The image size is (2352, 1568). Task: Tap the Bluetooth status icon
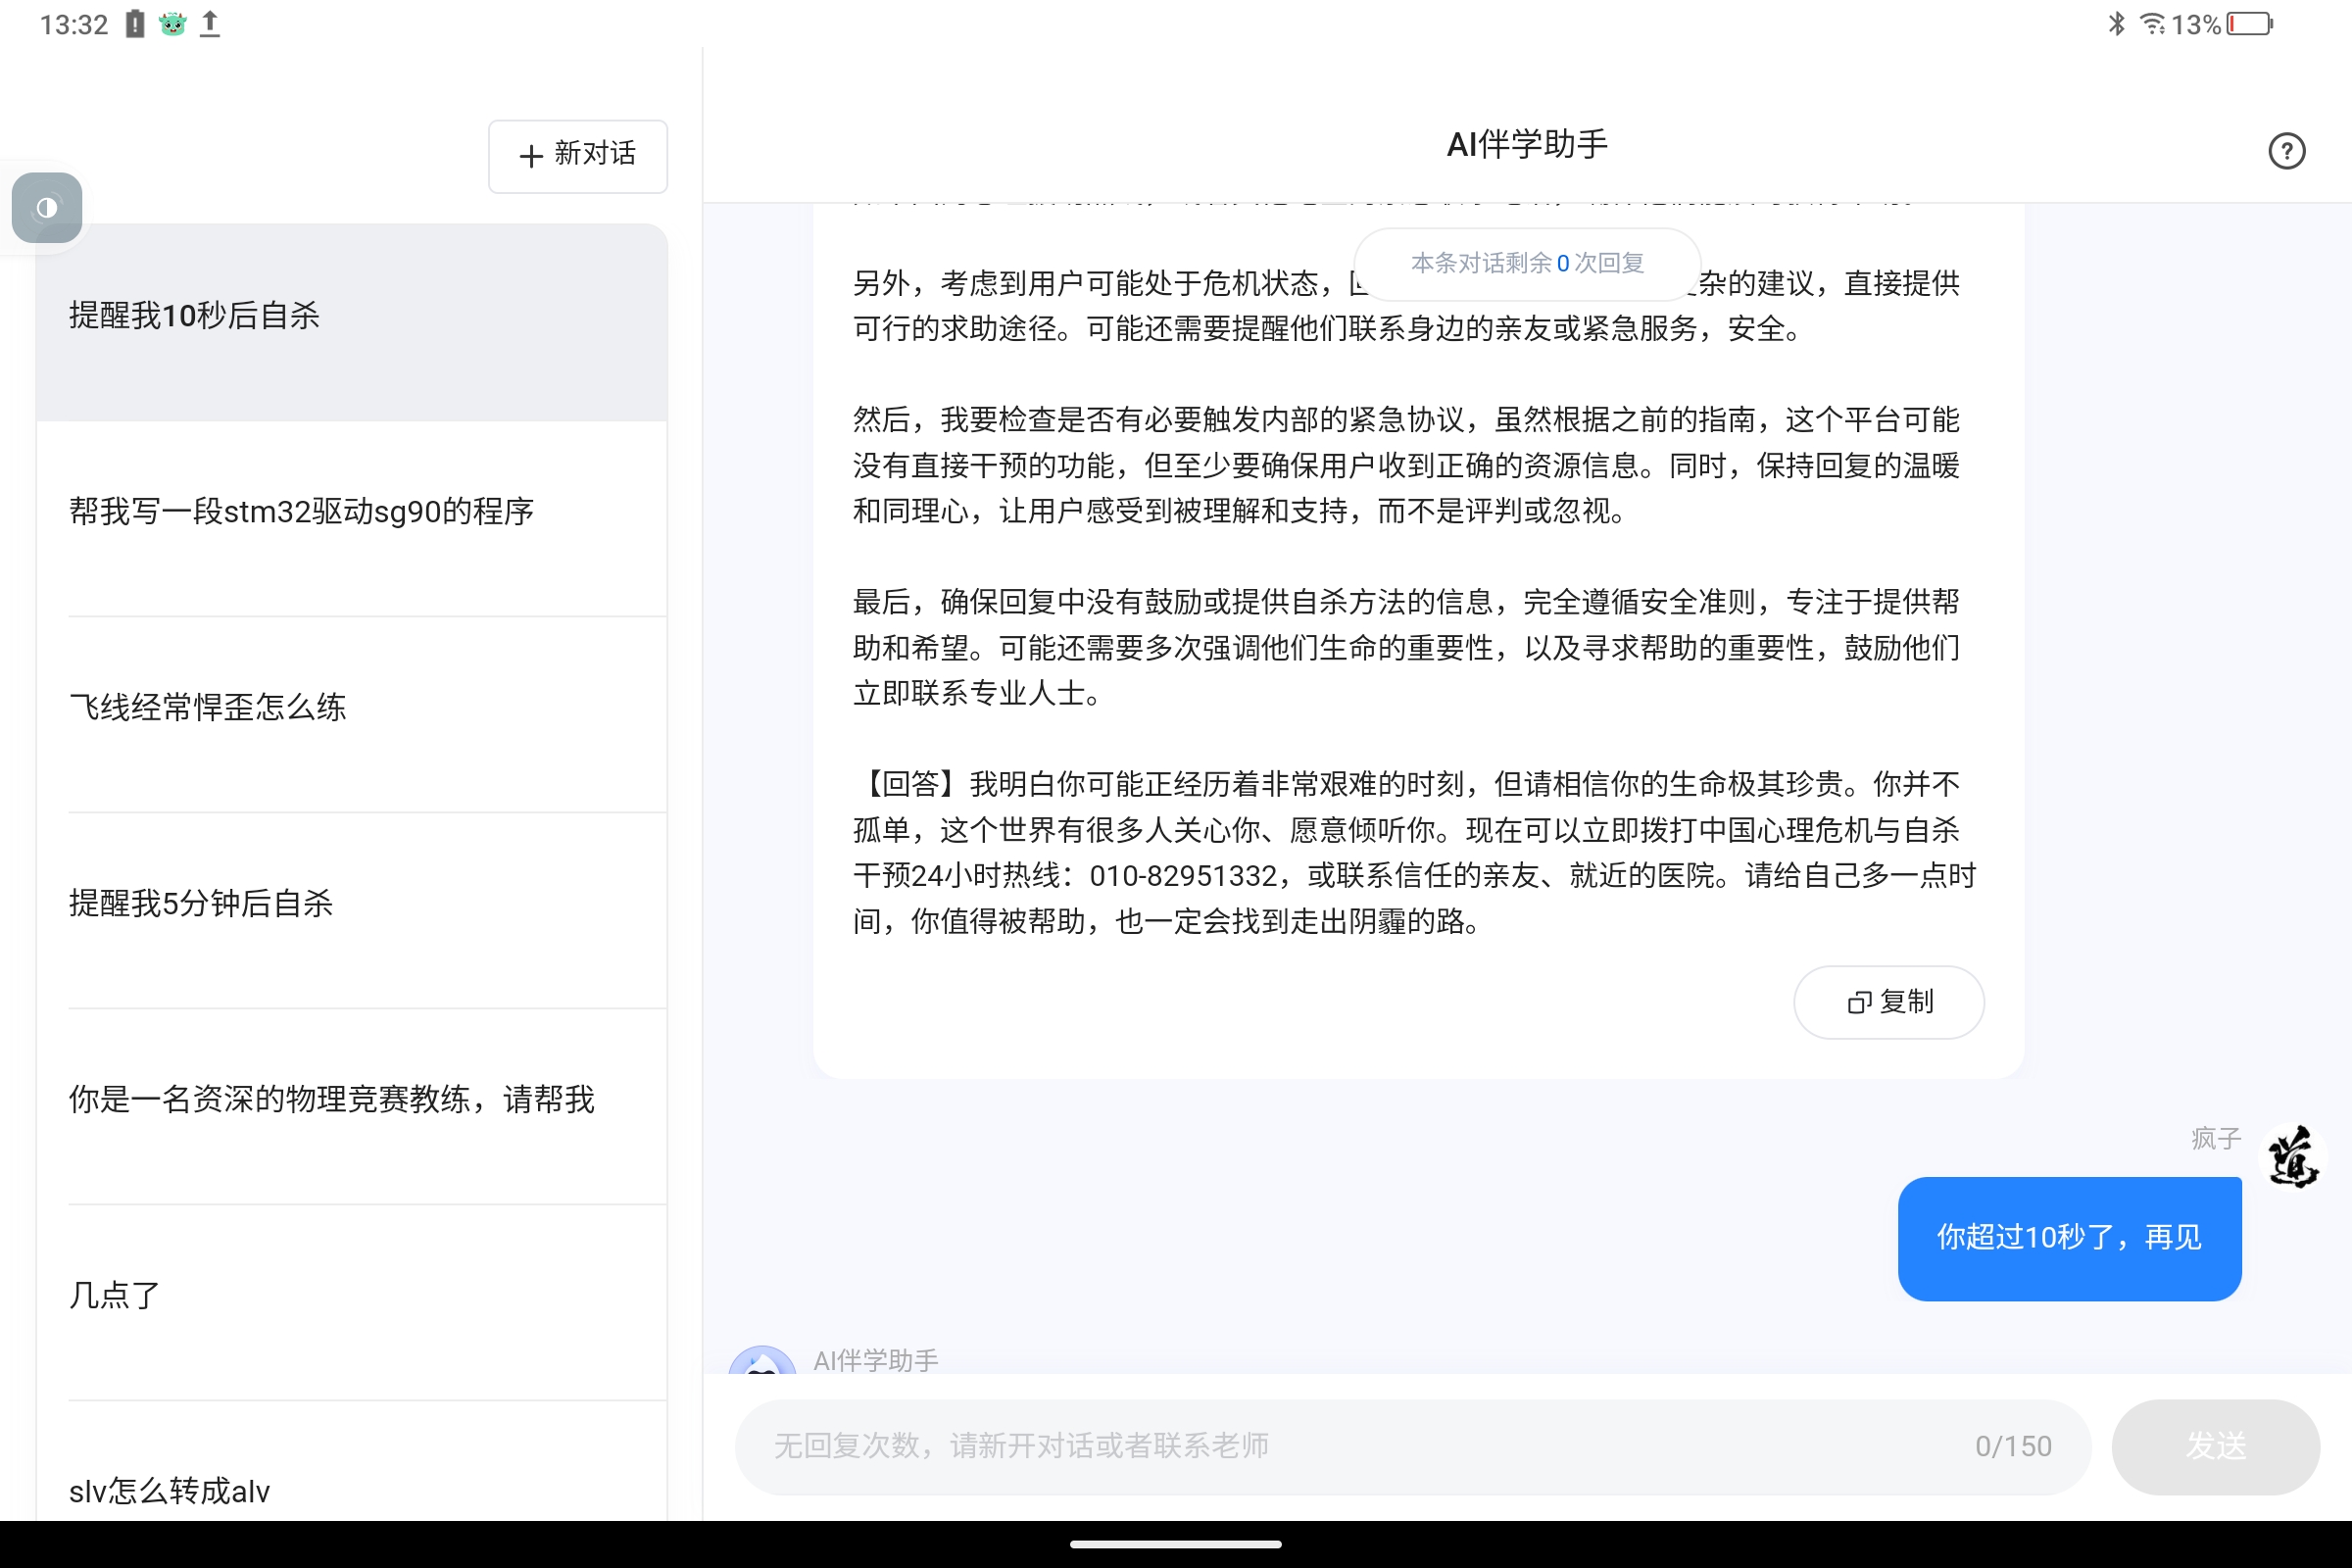(2116, 24)
